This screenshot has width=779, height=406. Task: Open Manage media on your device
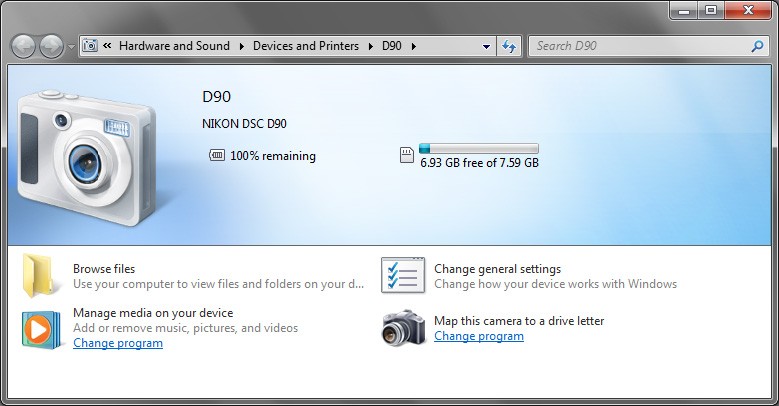click(153, 313)
